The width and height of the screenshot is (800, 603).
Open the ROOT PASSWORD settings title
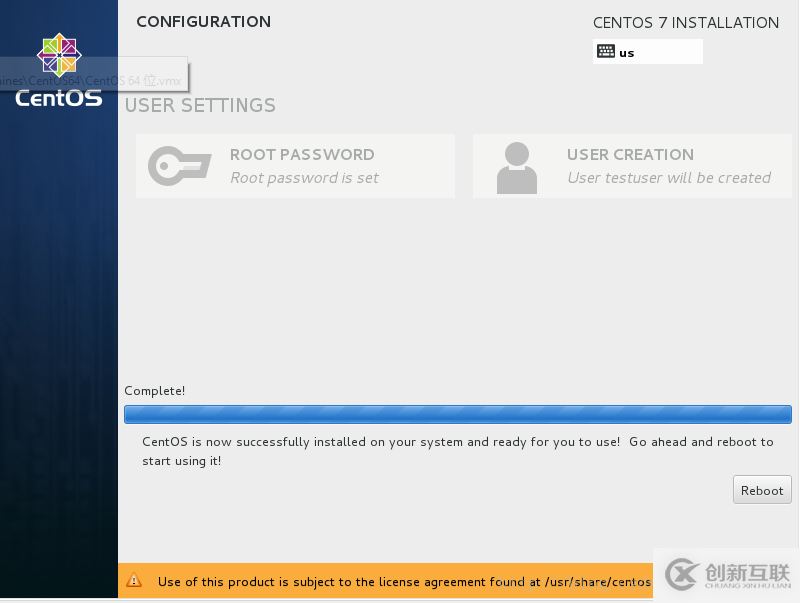tap(302, 155)
